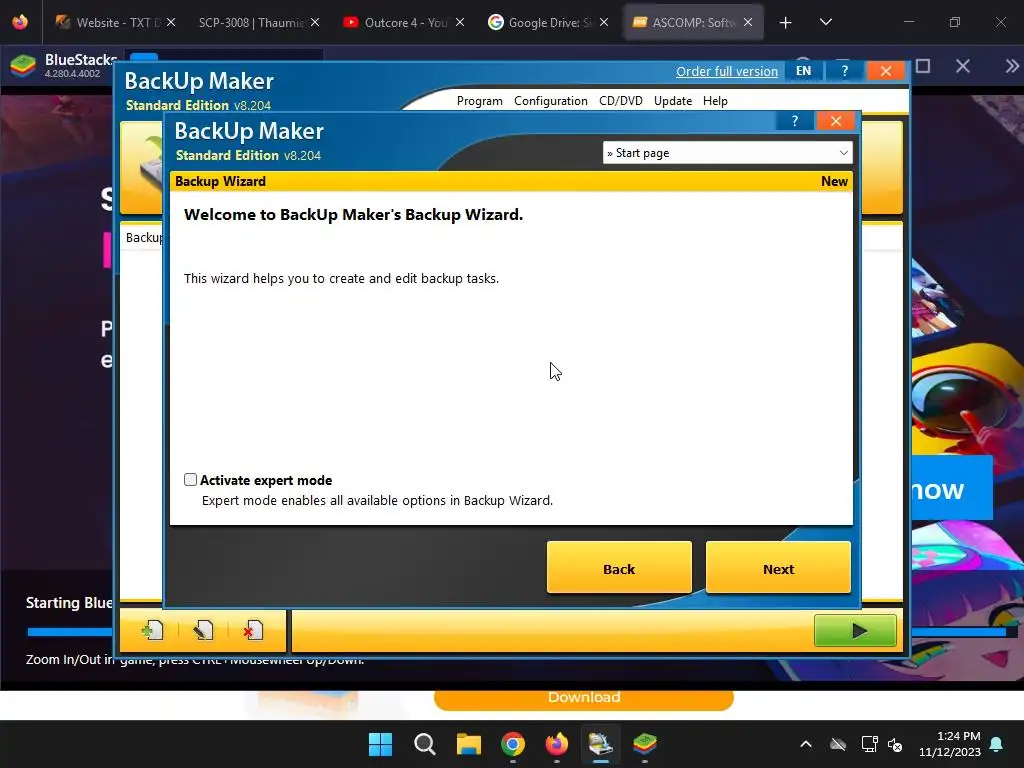This screenshot has width=1024, height=768.
Task: Open the Windows Start menu
Action: click(x=380, y=744)
